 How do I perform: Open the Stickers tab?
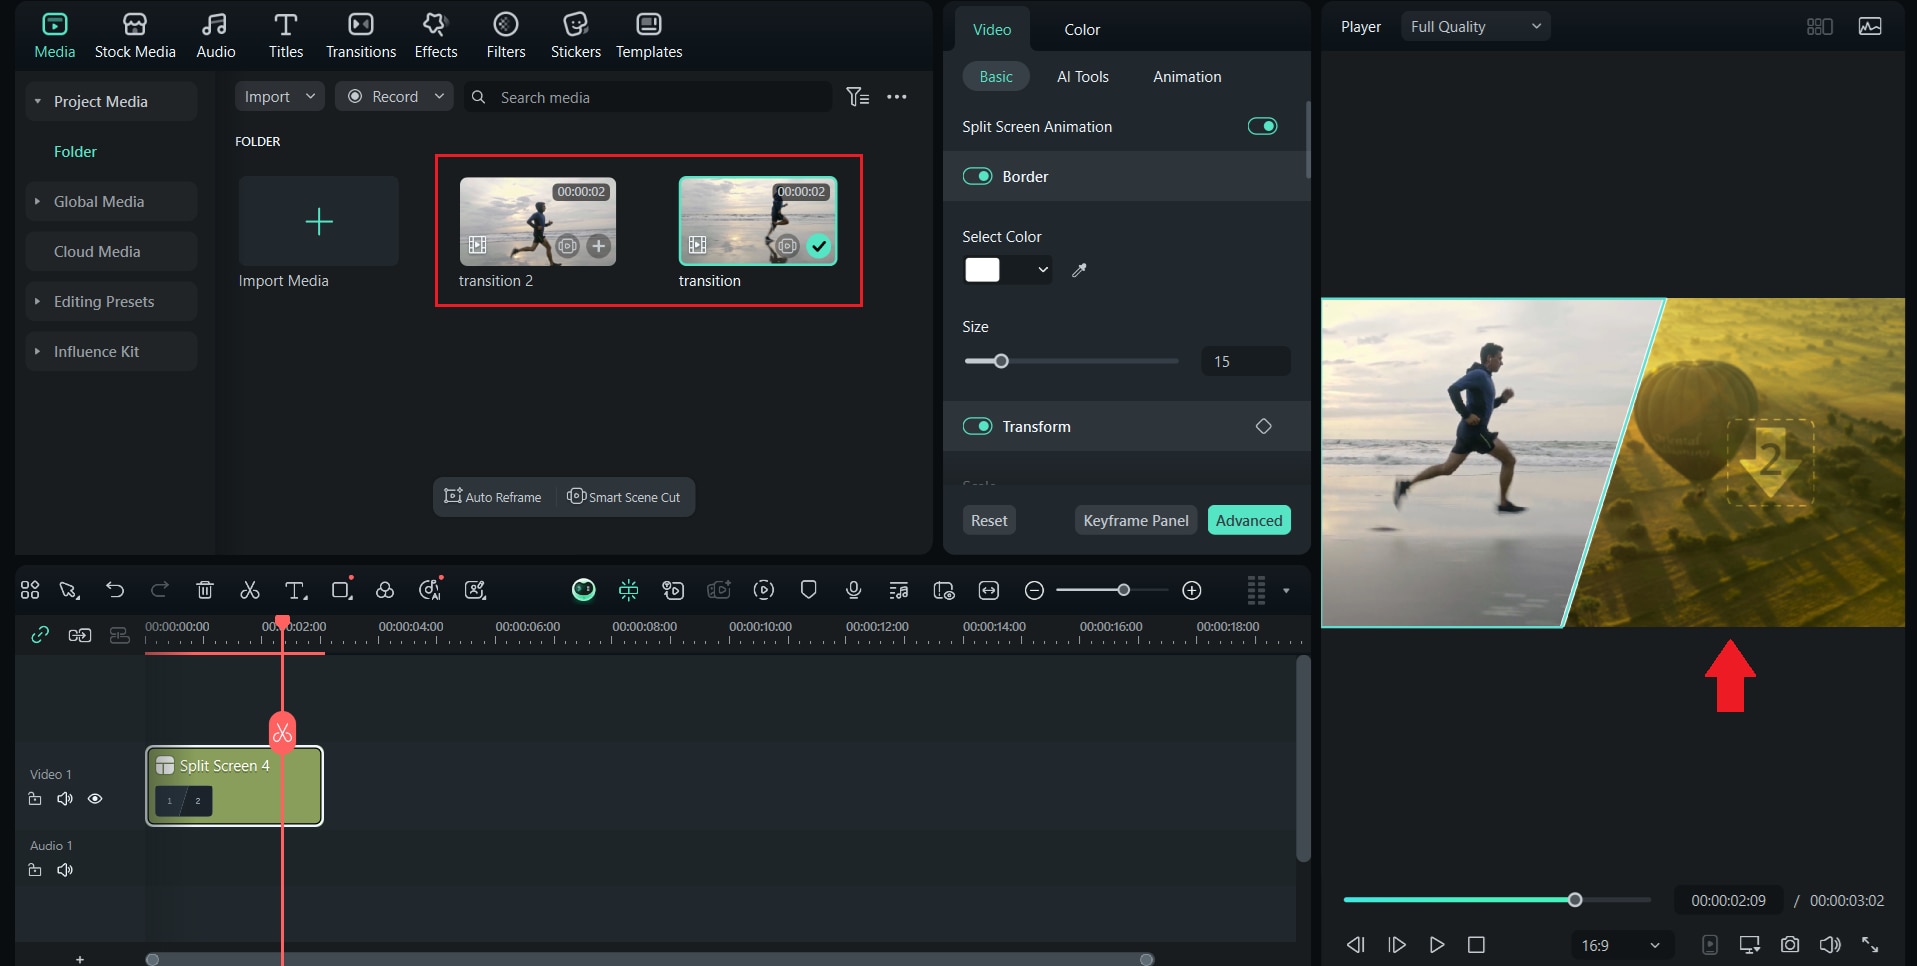tap(576, 36)
